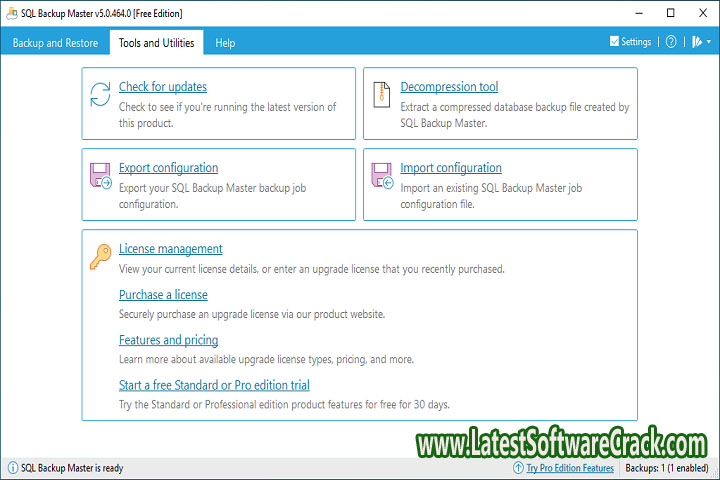Click the License management key icon
720x480 pixels.
point(101,256)
